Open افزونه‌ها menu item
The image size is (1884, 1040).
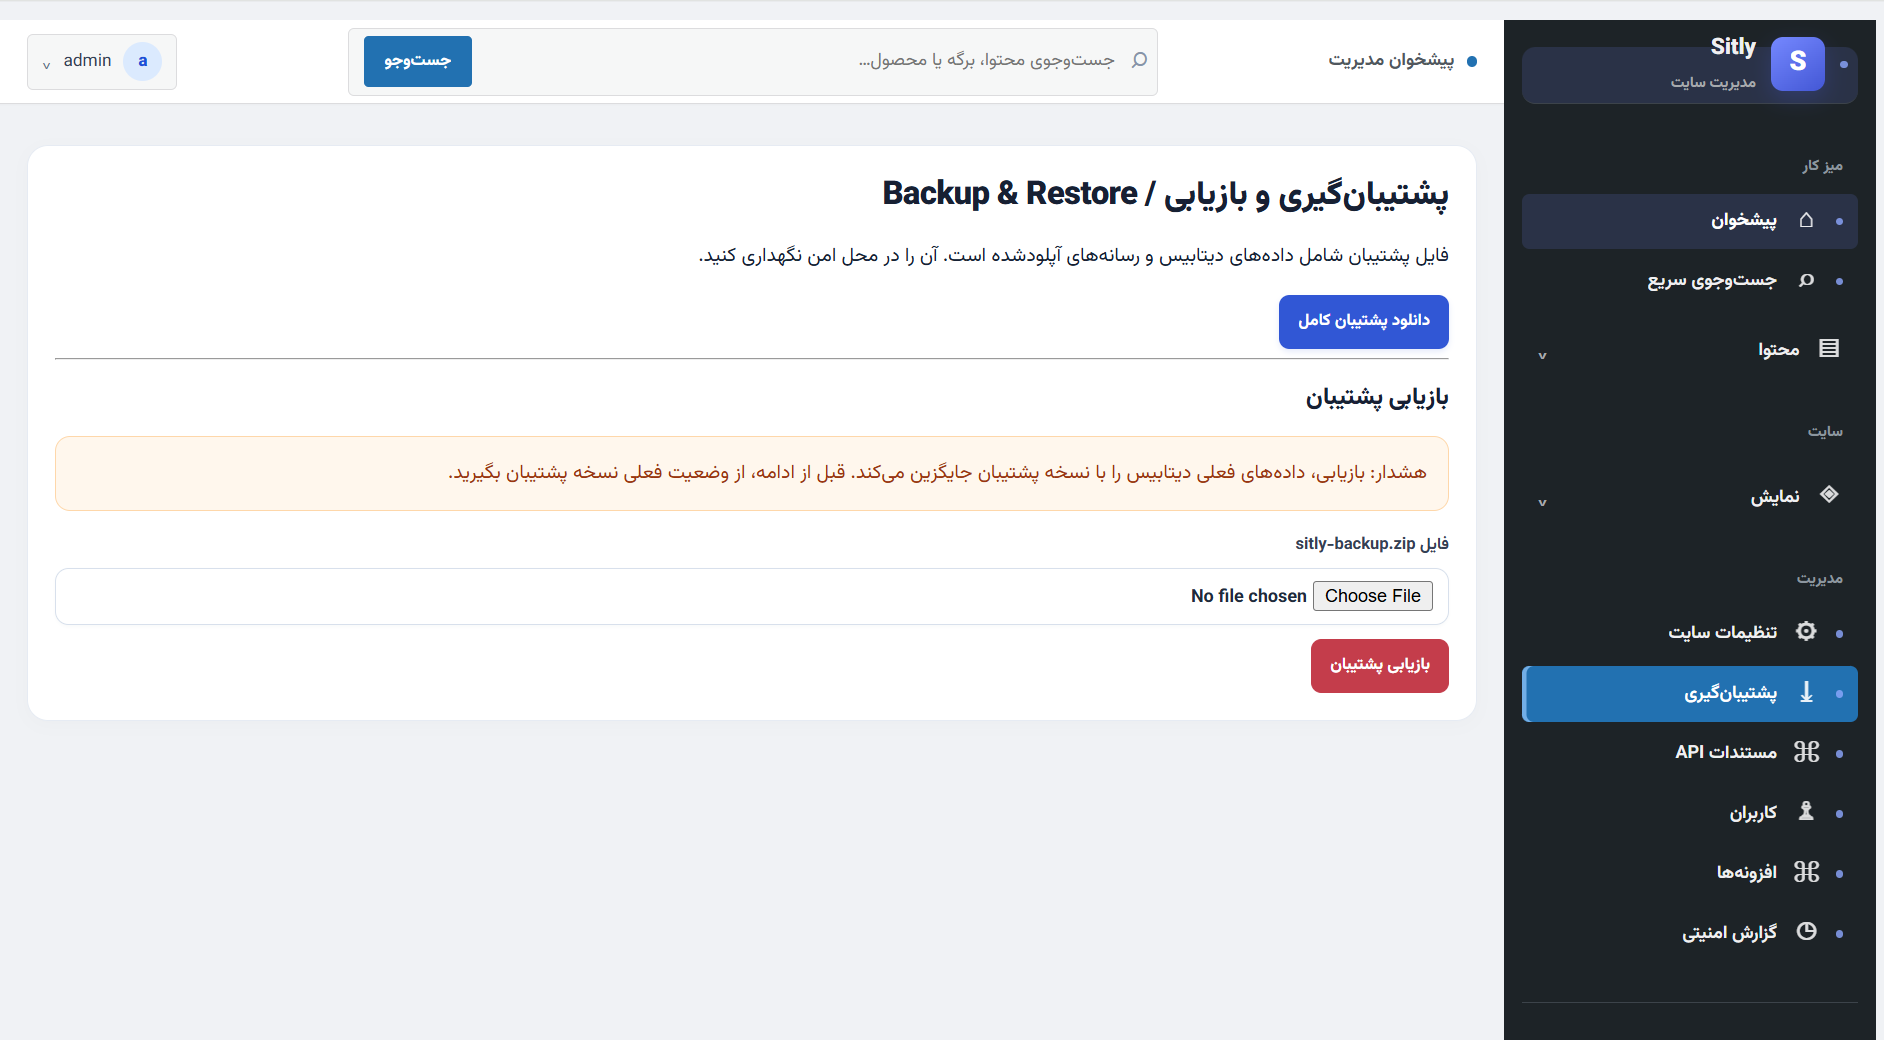click(x=1689, y=873)
